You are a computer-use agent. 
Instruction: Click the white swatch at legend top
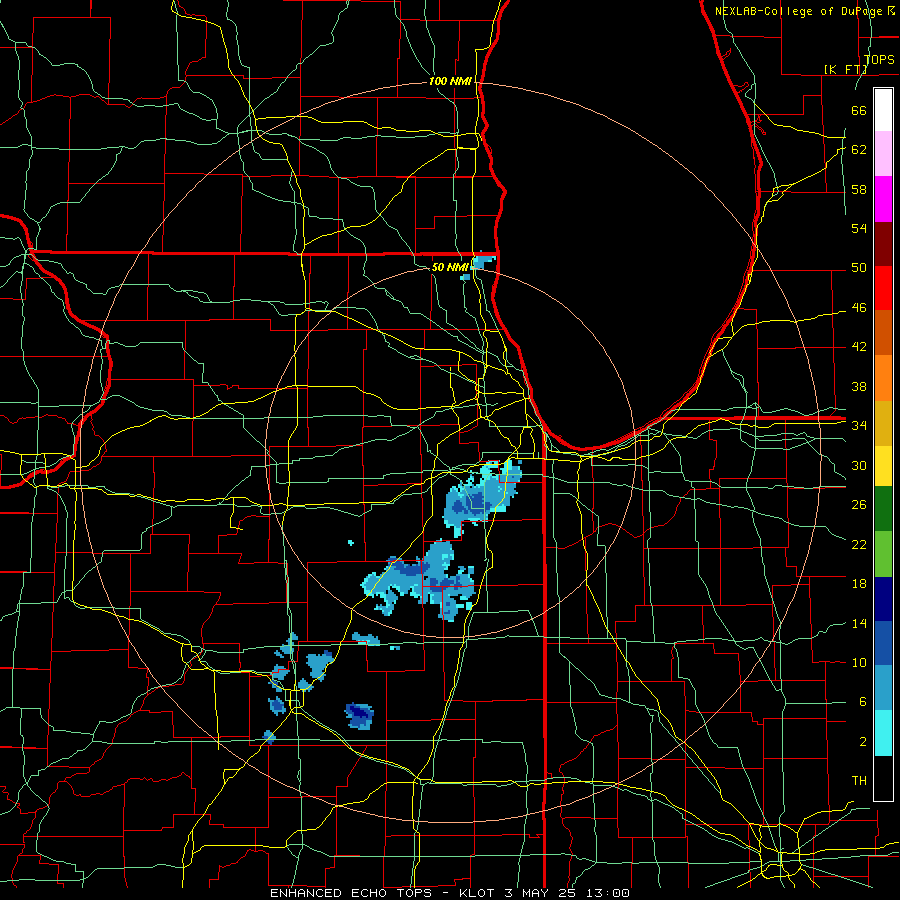coord(883,110)
